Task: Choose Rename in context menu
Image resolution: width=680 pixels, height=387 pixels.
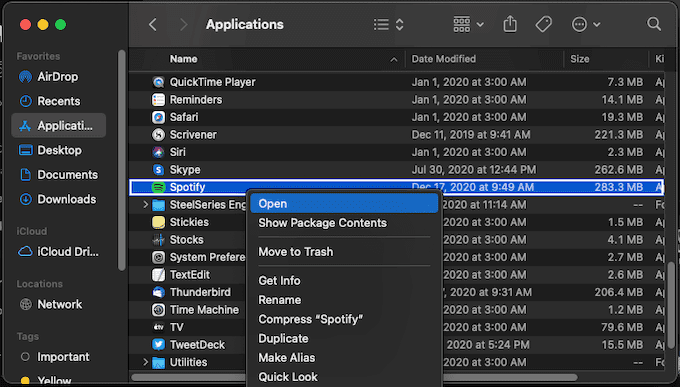Action: click(344, 300)
